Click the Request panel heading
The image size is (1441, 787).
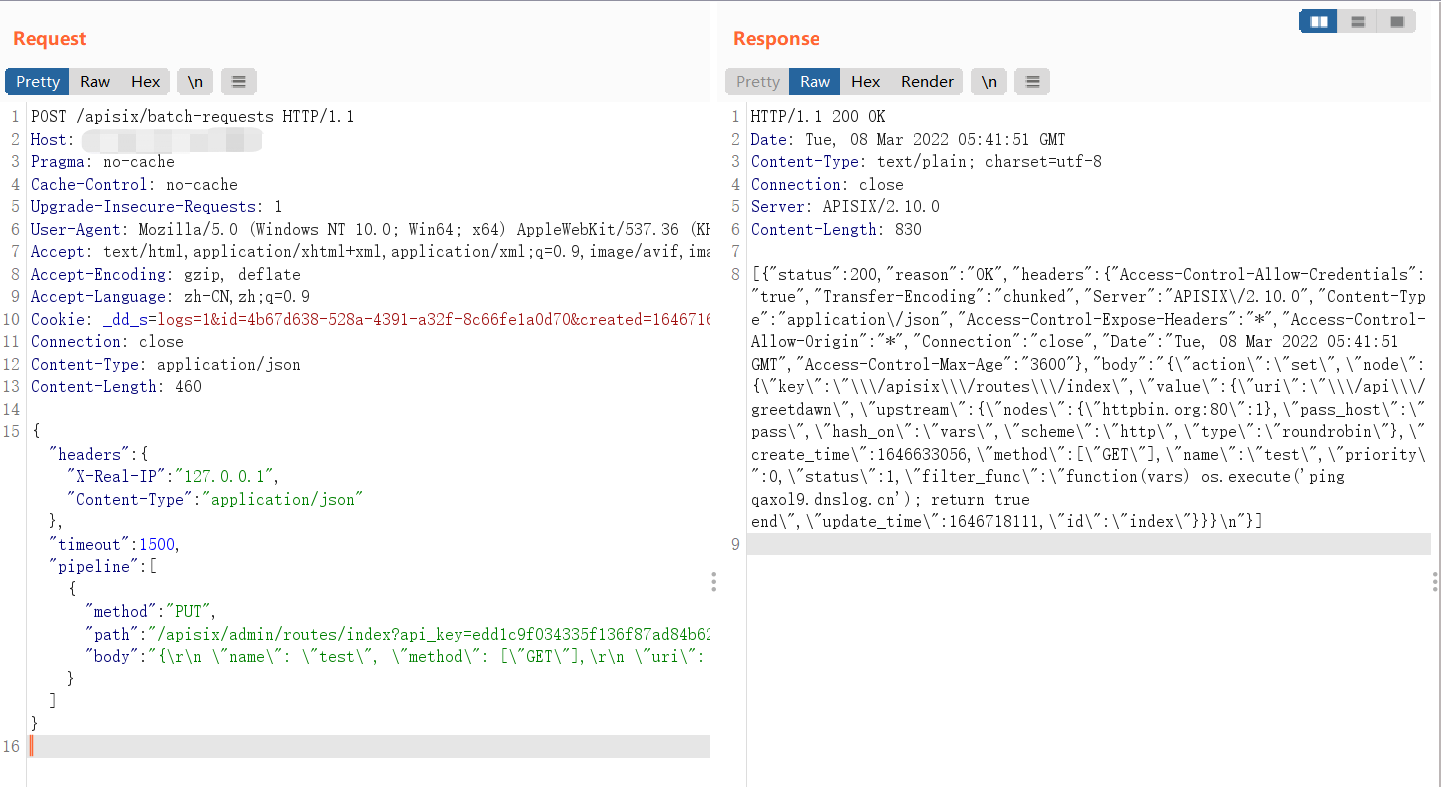pyautogui.click(x=50, y=39)
